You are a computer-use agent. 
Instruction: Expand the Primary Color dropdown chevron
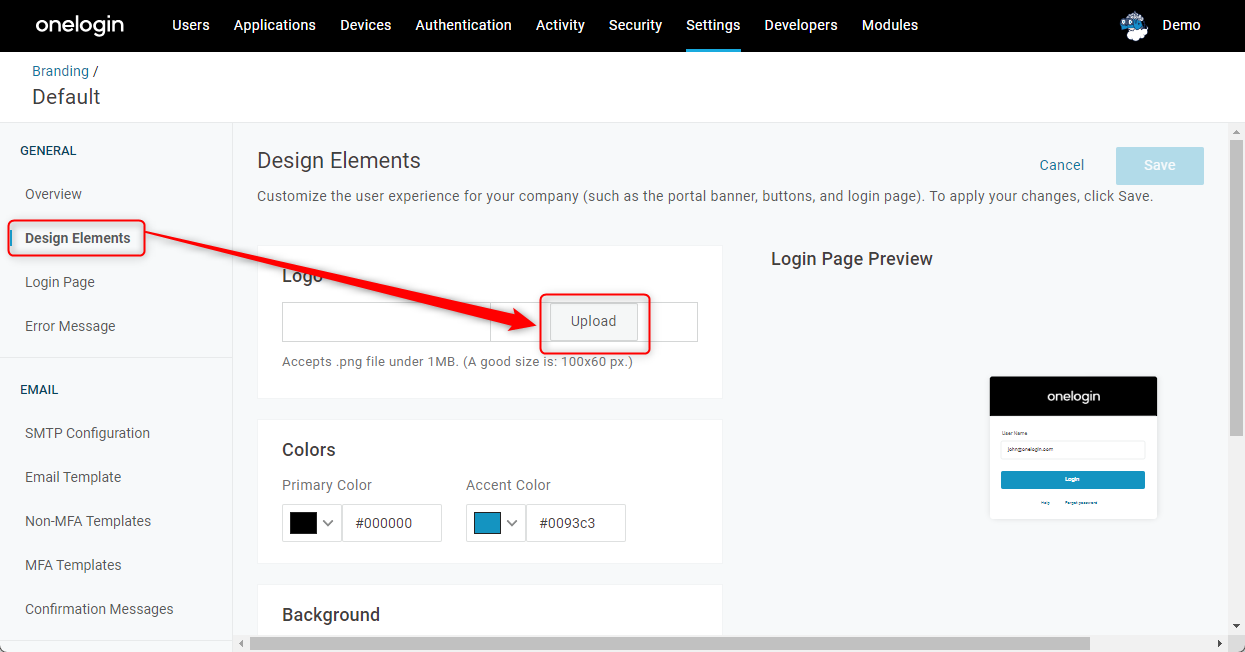click(x=327, y=523)
